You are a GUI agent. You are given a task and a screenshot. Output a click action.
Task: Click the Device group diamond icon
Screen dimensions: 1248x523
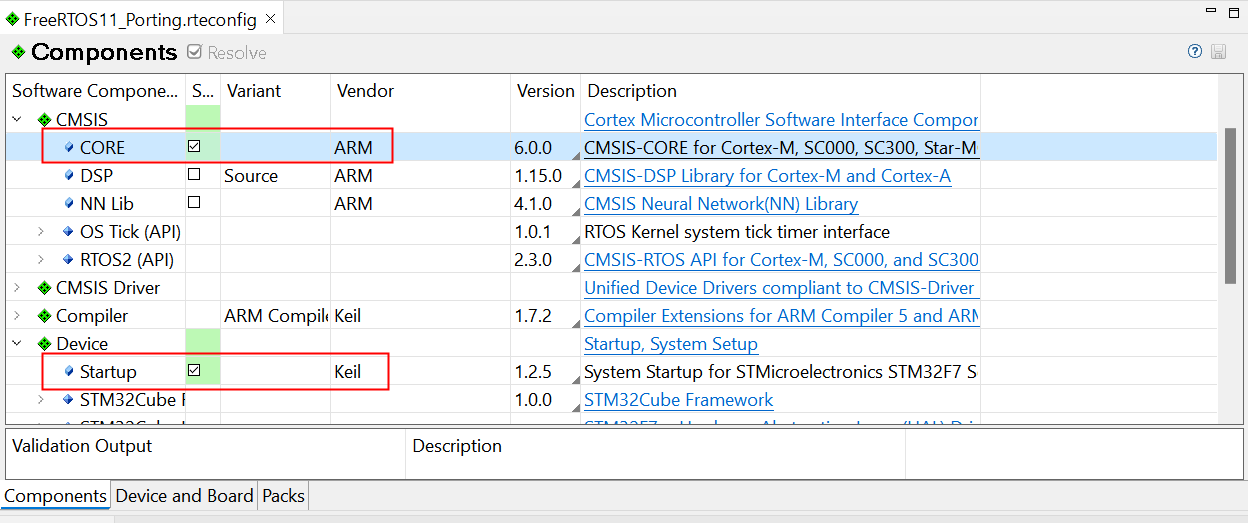(44, 344)
